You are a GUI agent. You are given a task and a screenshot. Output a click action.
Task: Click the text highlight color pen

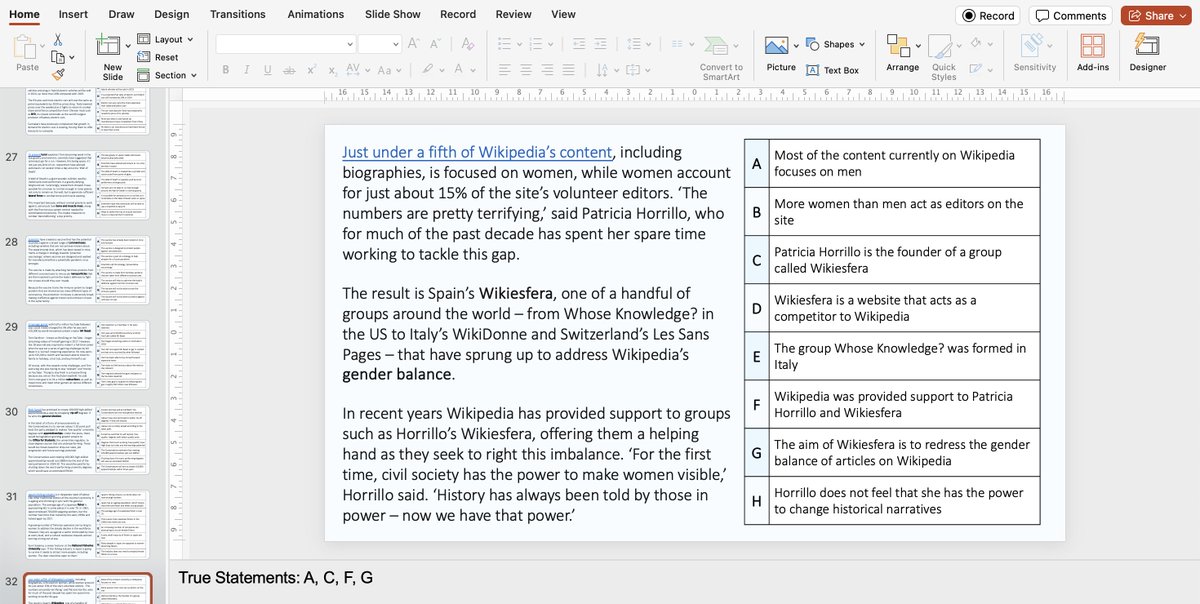(430, 70)
